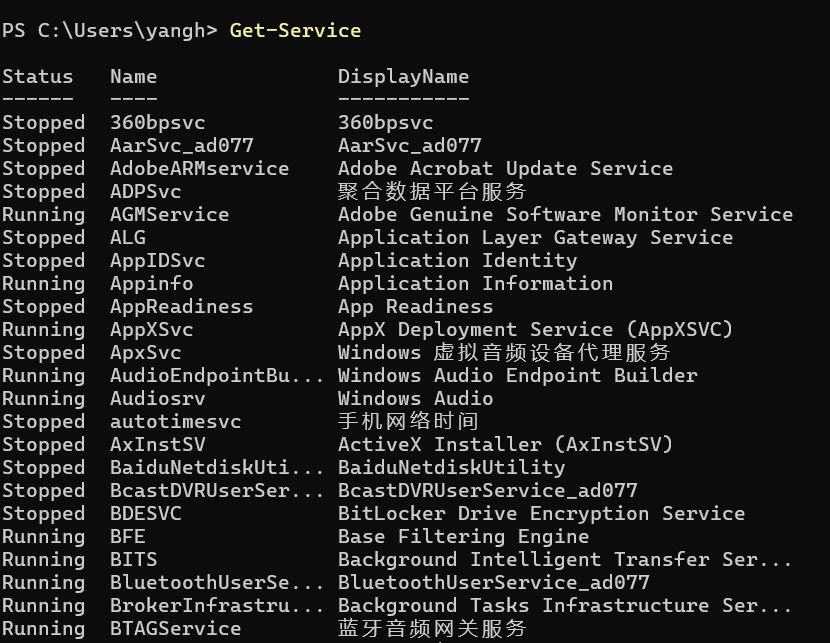Click Base Filtering Engine display name
The height and width of the screenshot is (643, 830).
click(x=463, y=536)
